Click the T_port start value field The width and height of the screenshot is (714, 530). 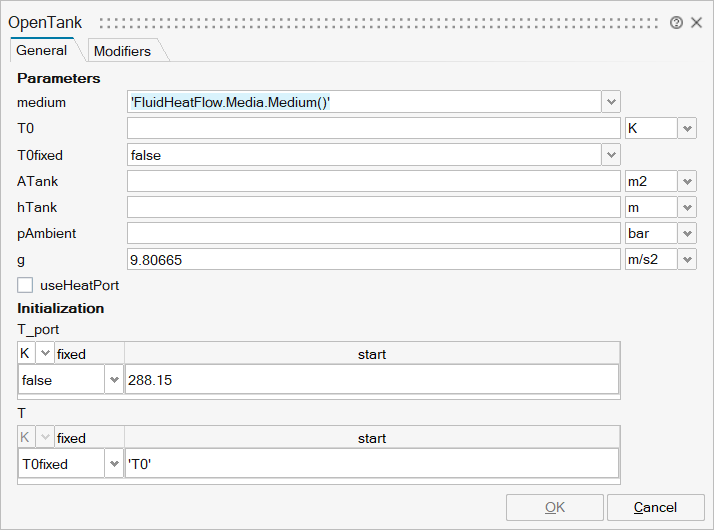pos(371,380)
